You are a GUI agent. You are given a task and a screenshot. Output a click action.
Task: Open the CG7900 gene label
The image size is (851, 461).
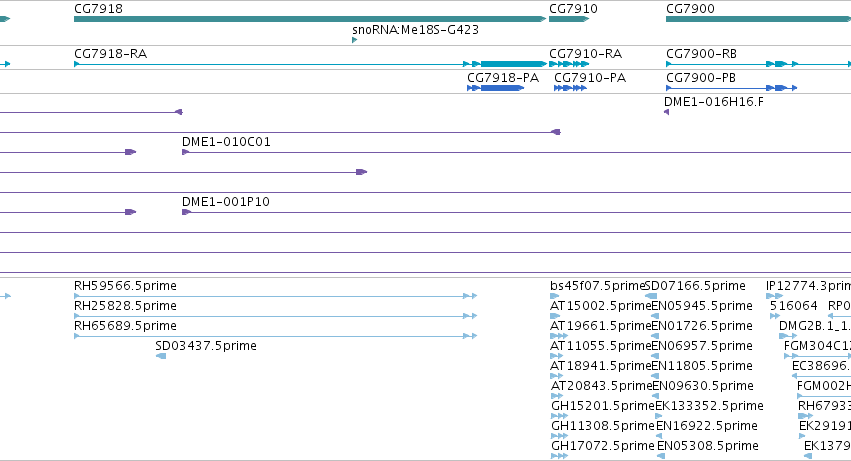pyautogui.click(x=690, y=9)
